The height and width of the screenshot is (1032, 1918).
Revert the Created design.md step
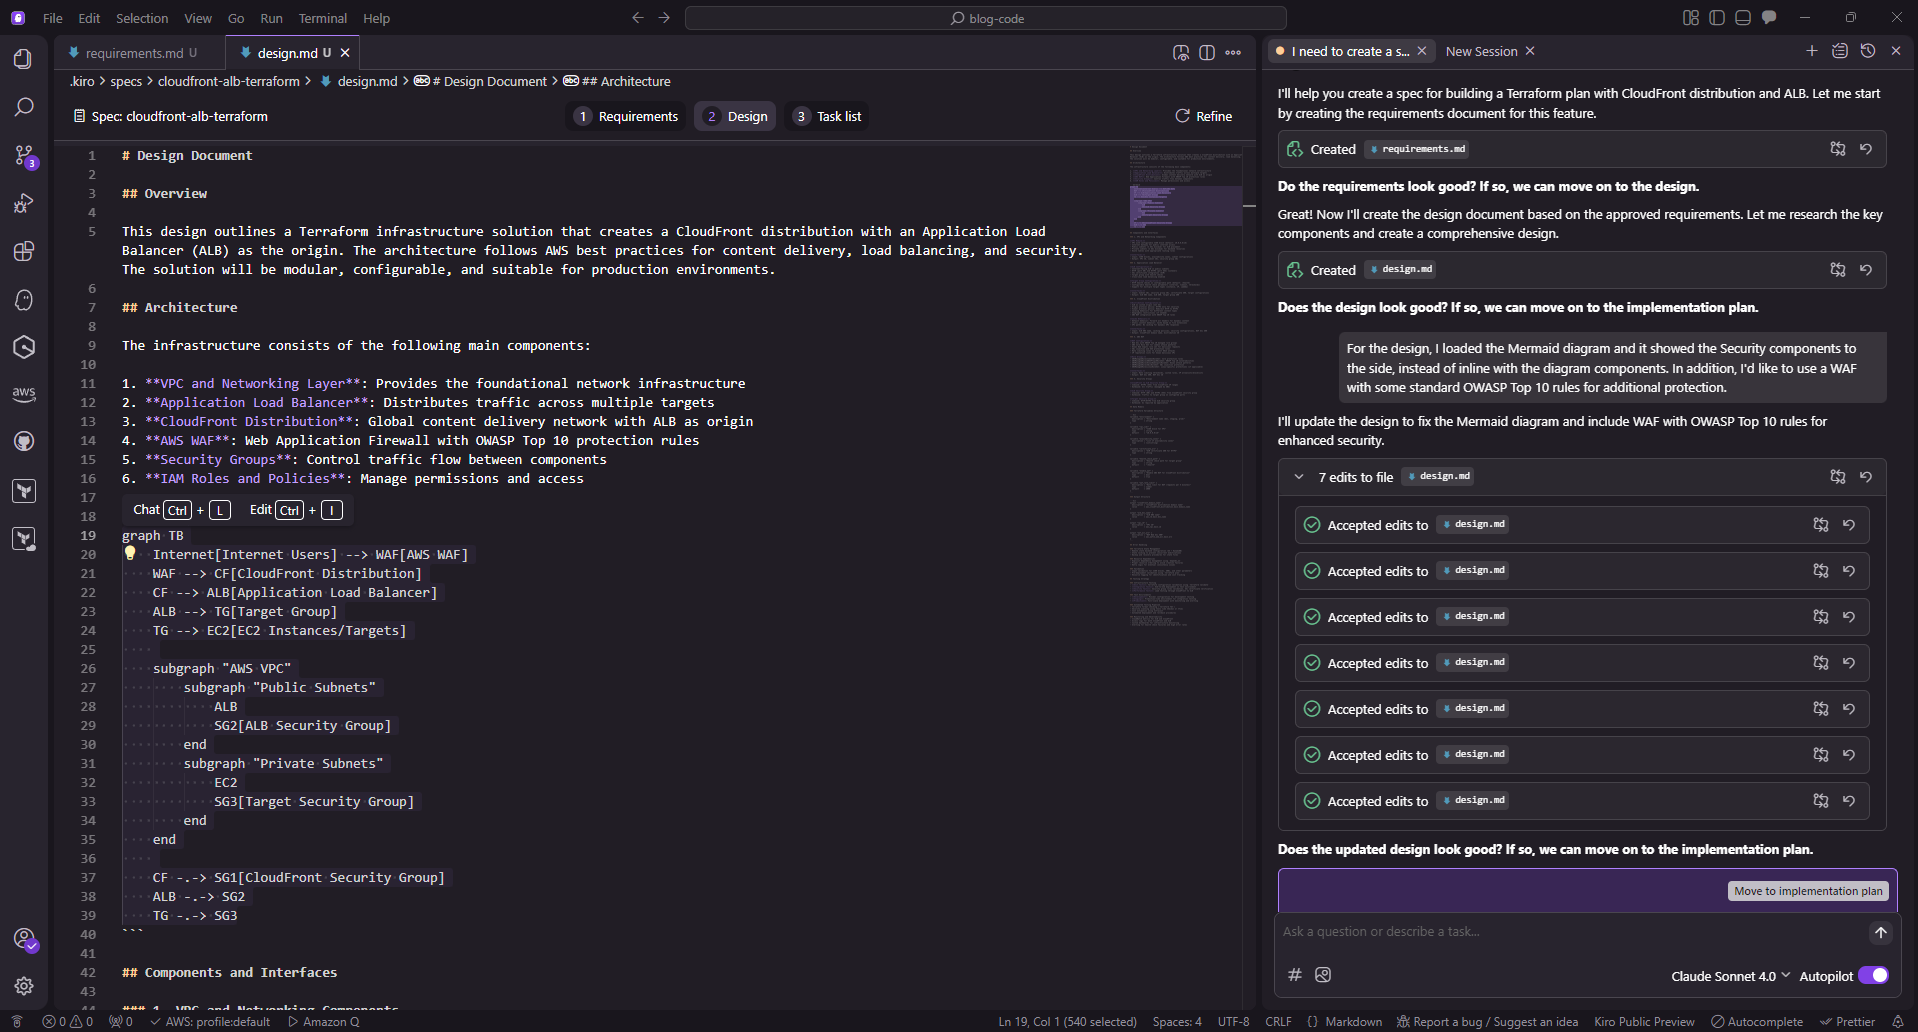coord(1866,270)
